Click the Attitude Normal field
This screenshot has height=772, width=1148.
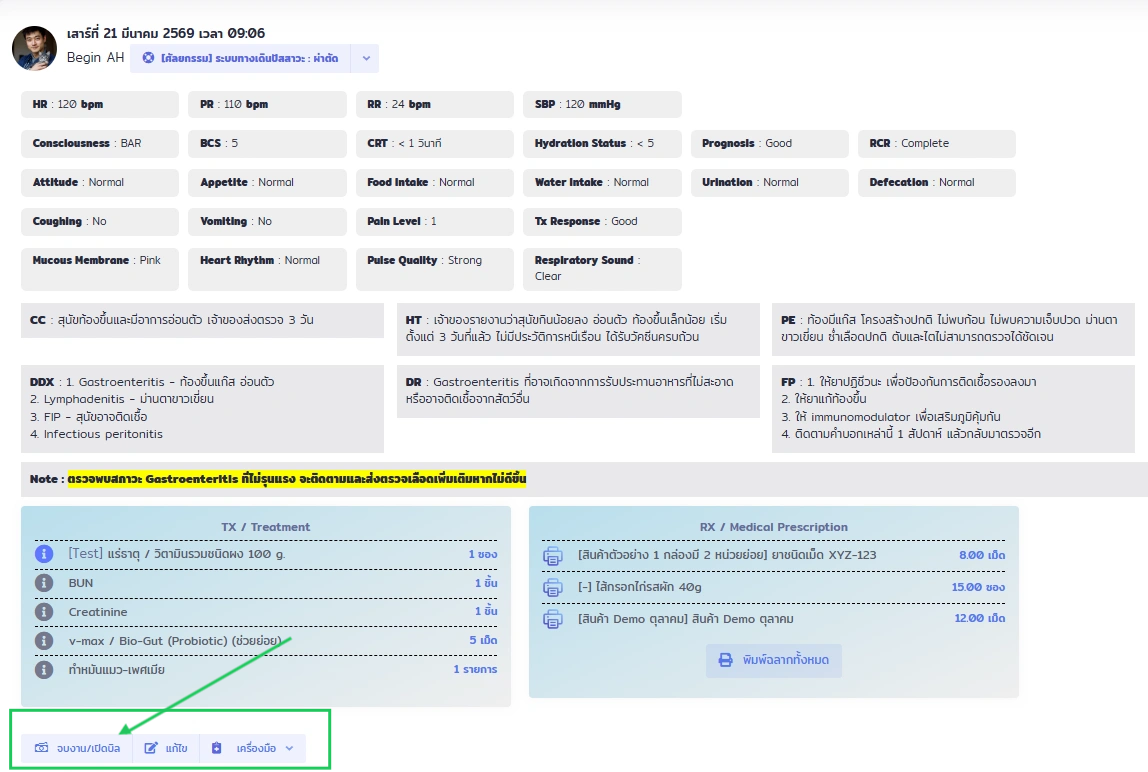point(100,182)
